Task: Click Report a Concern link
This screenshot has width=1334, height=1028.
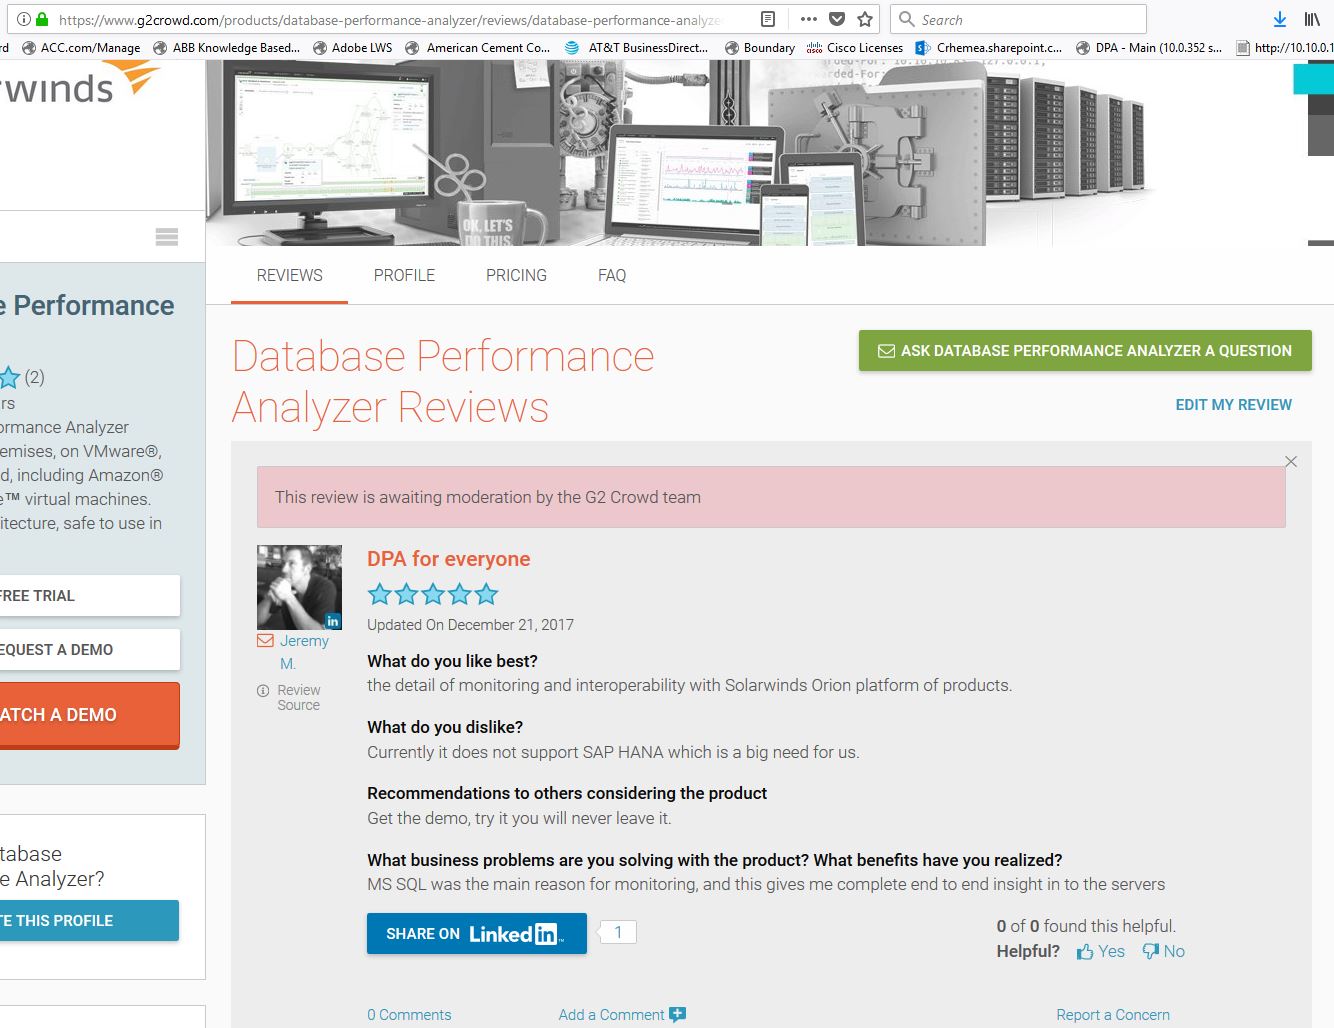Action: [x=1113, y=1015]
